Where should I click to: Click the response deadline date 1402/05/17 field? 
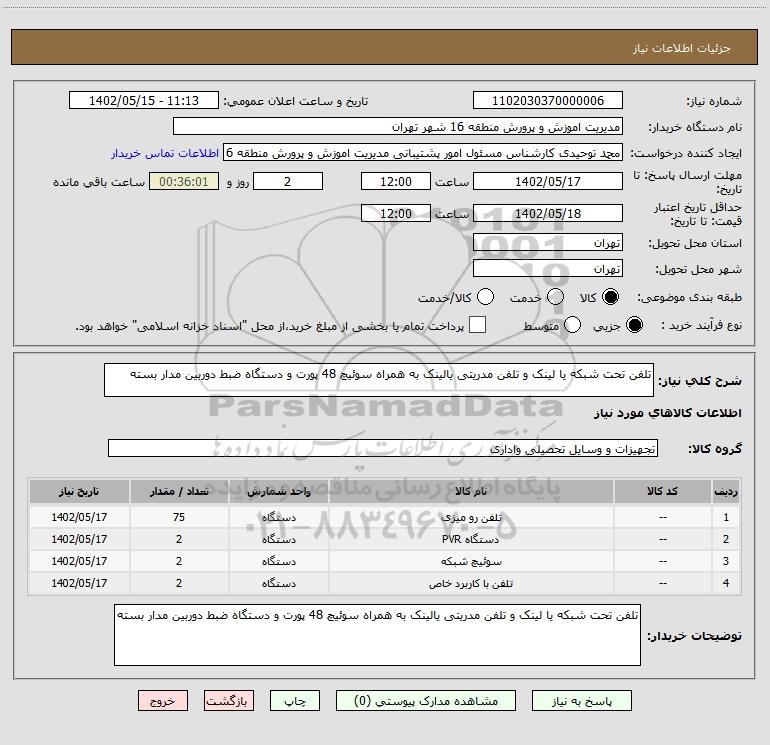click(548, 181)
